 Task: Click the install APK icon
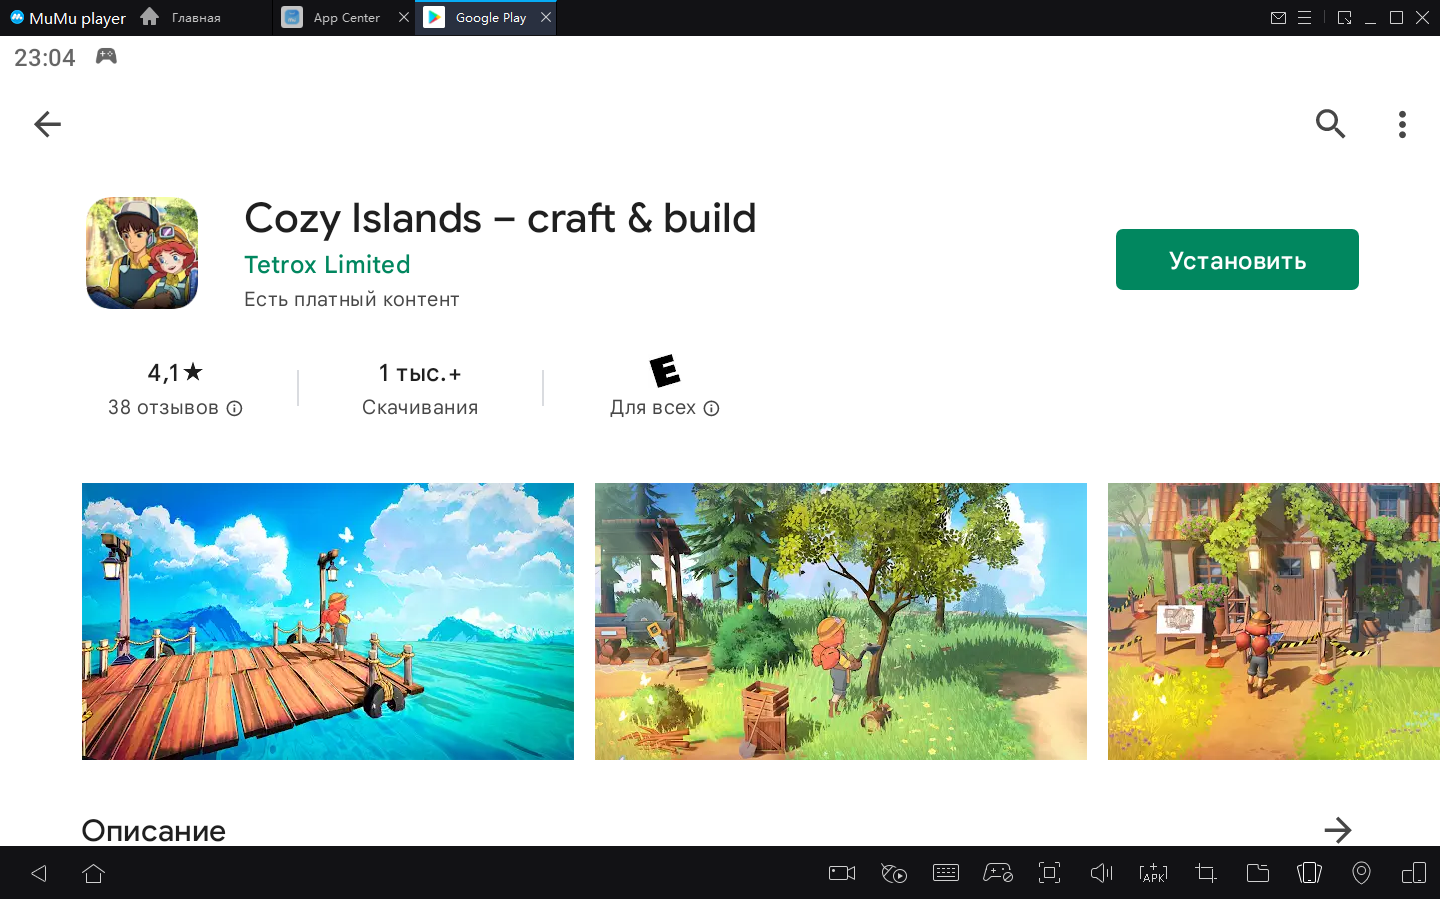[x=1153, y=873]
